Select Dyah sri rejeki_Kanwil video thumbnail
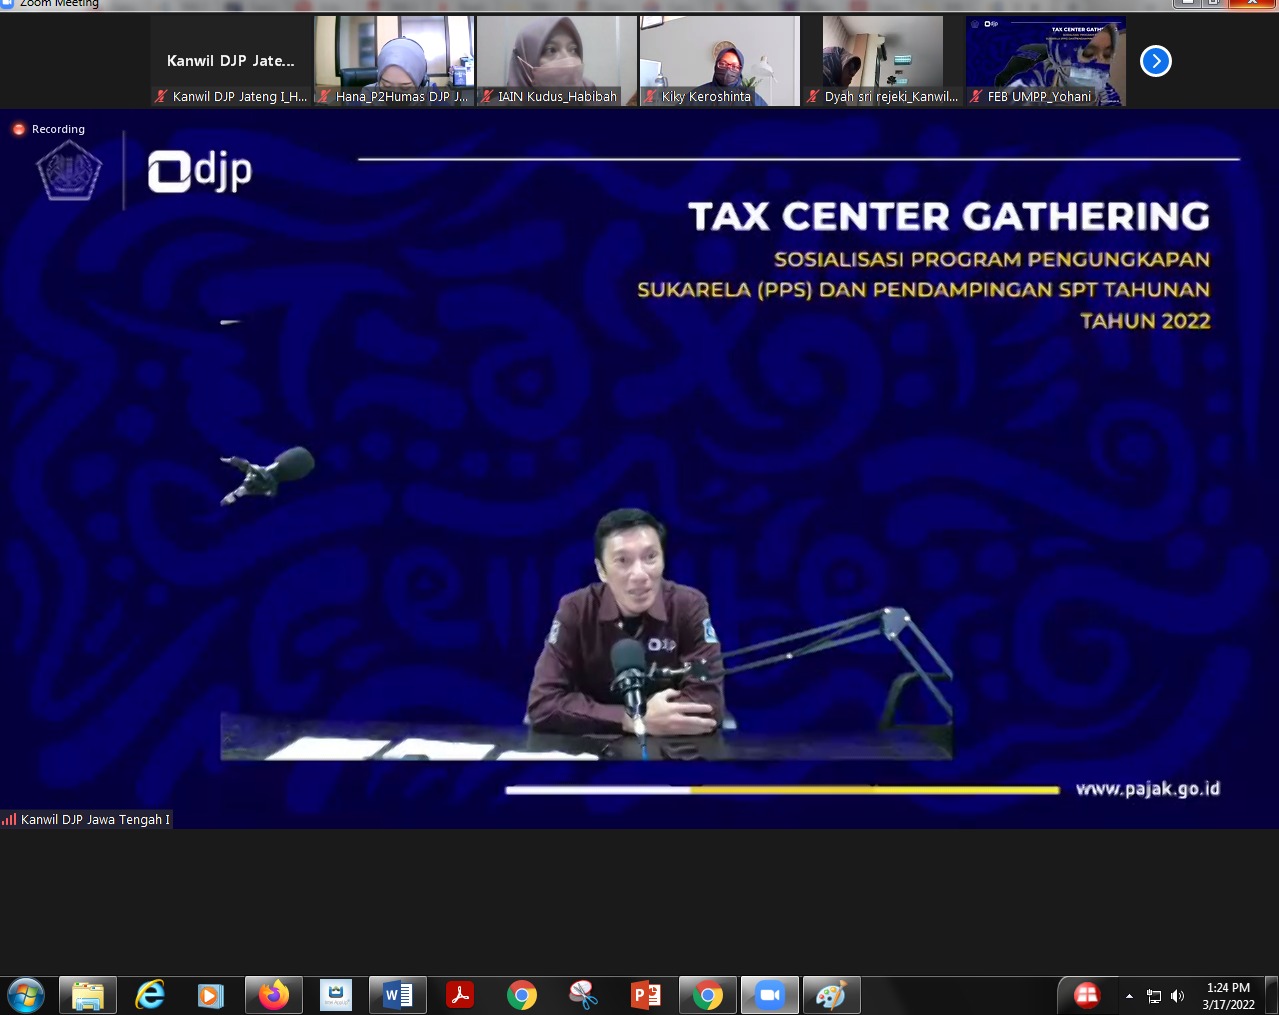Image resolution: width=1279 pixels, height=1015 pixels. pos(883,61)
